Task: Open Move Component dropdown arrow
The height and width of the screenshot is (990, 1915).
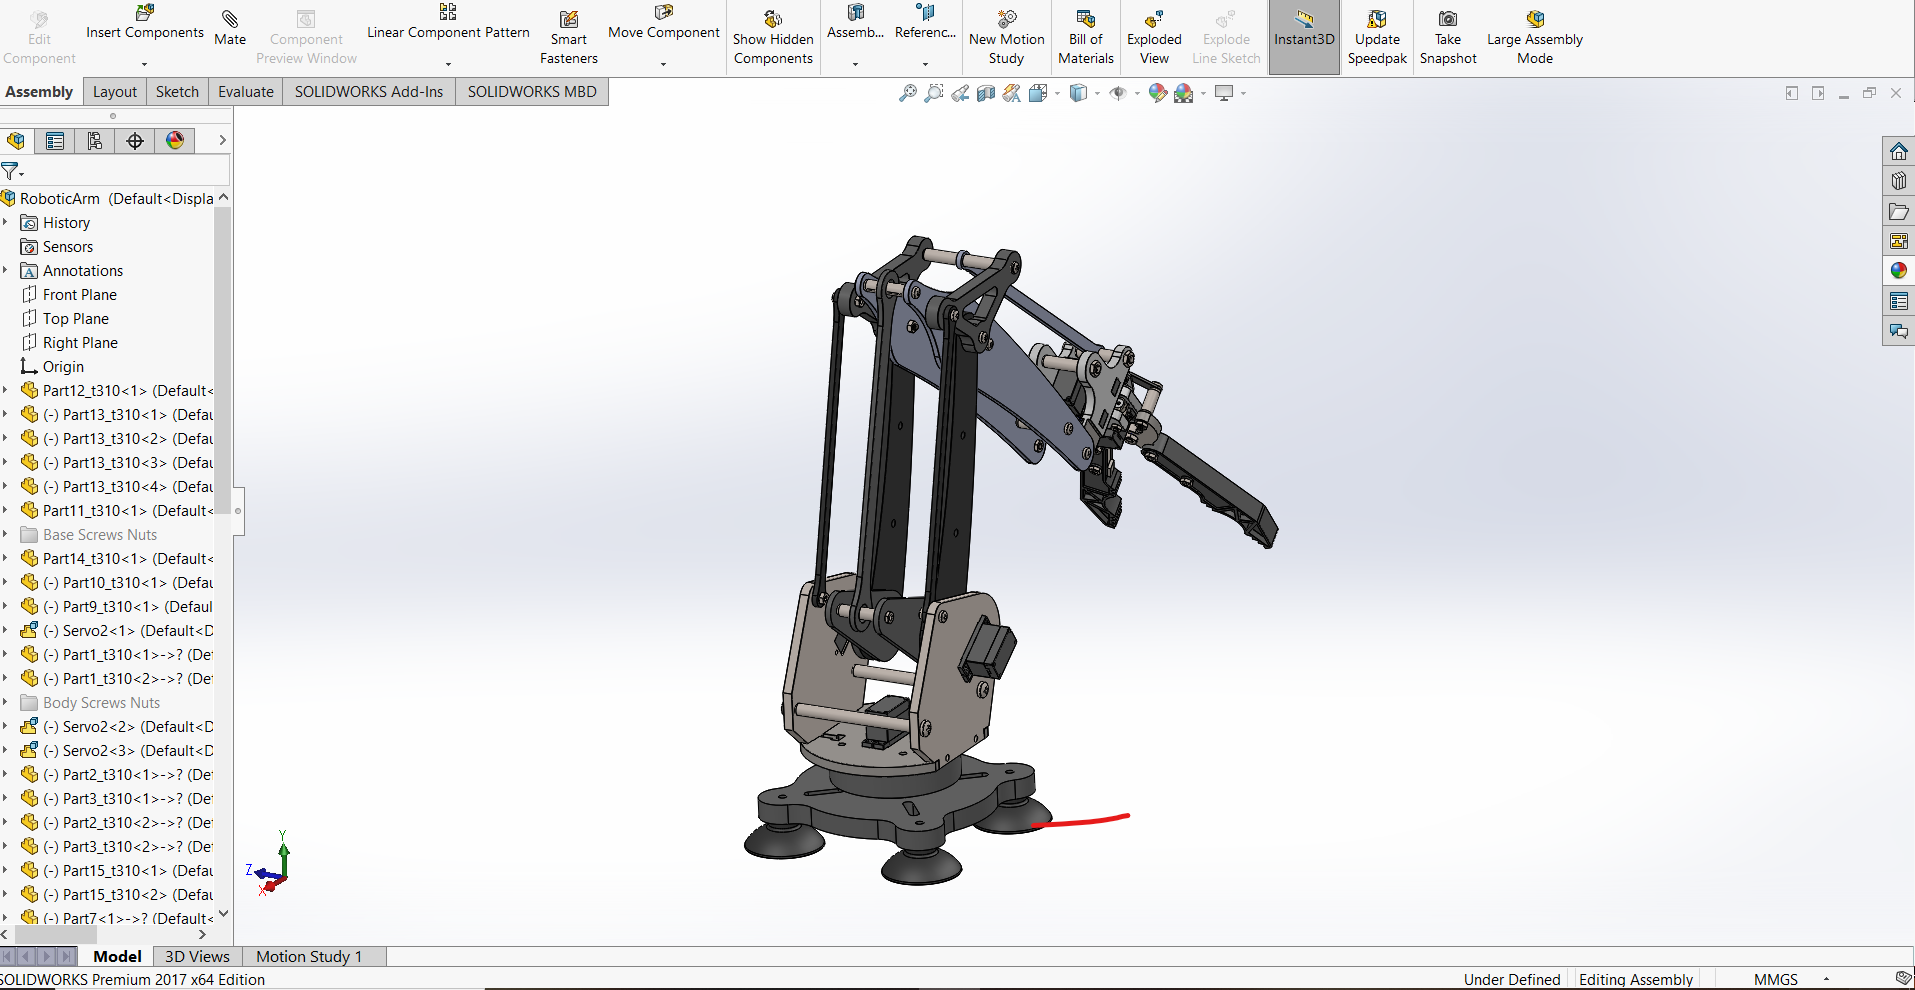Action: pos(664,64)
